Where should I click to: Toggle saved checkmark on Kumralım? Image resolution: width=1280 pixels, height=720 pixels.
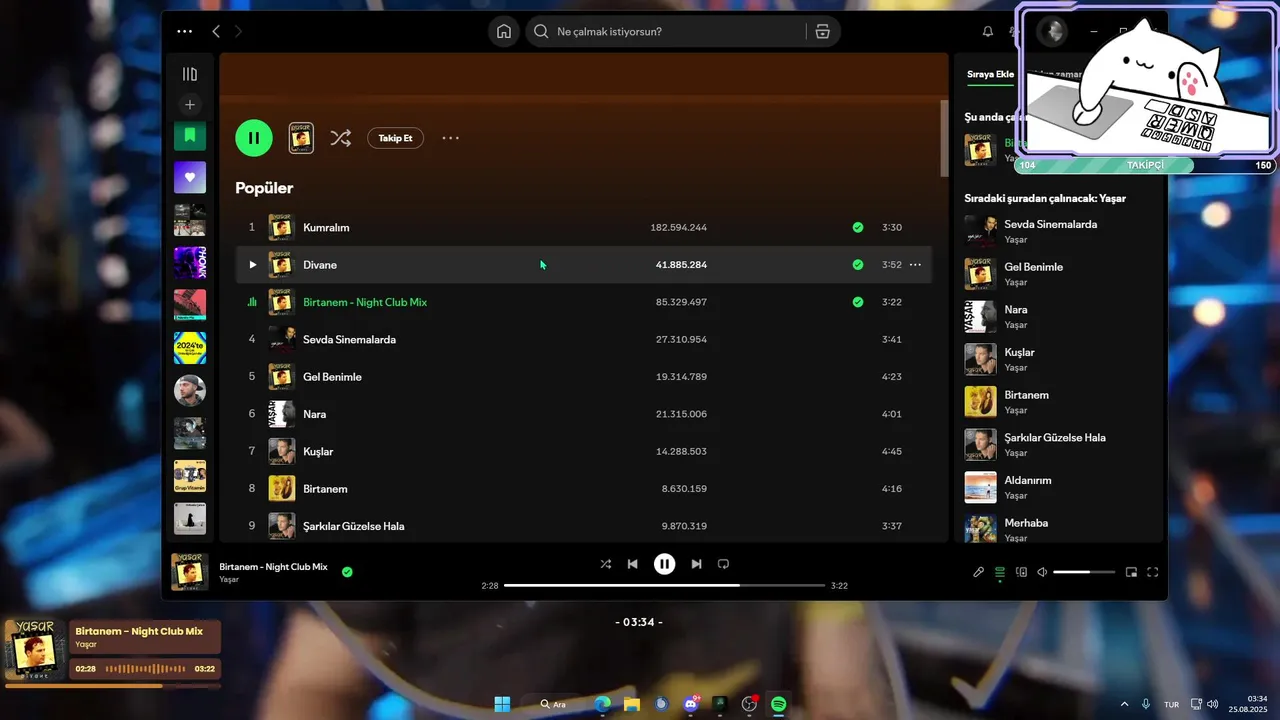tap(858, 228)
